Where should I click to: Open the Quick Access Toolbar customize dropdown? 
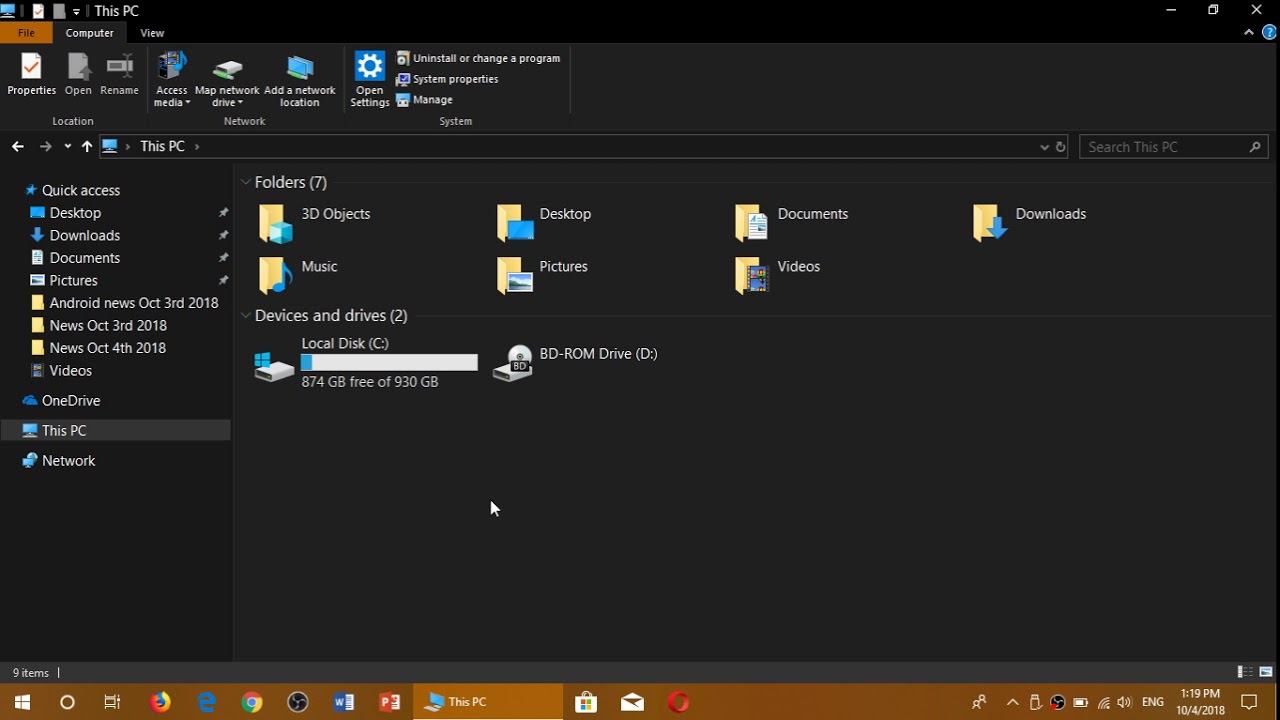(77, 11)
